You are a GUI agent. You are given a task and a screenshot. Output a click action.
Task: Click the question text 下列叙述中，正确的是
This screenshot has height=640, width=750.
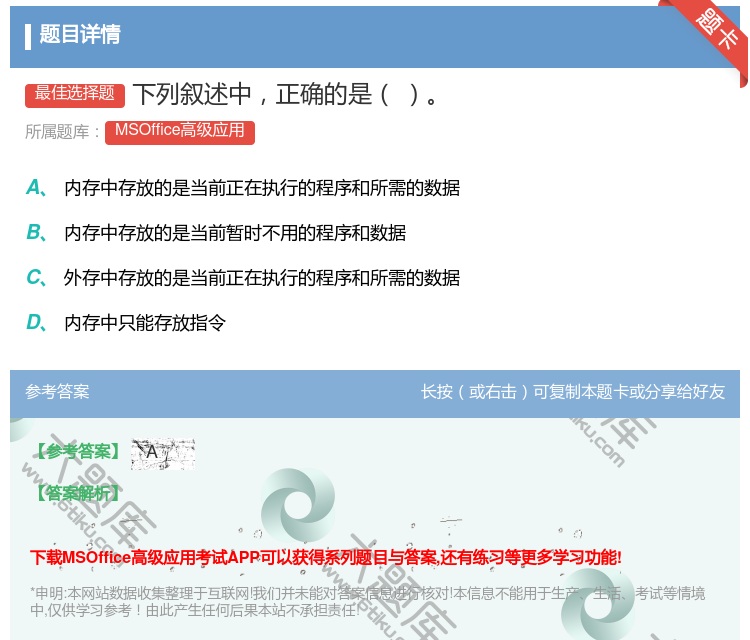285,94
